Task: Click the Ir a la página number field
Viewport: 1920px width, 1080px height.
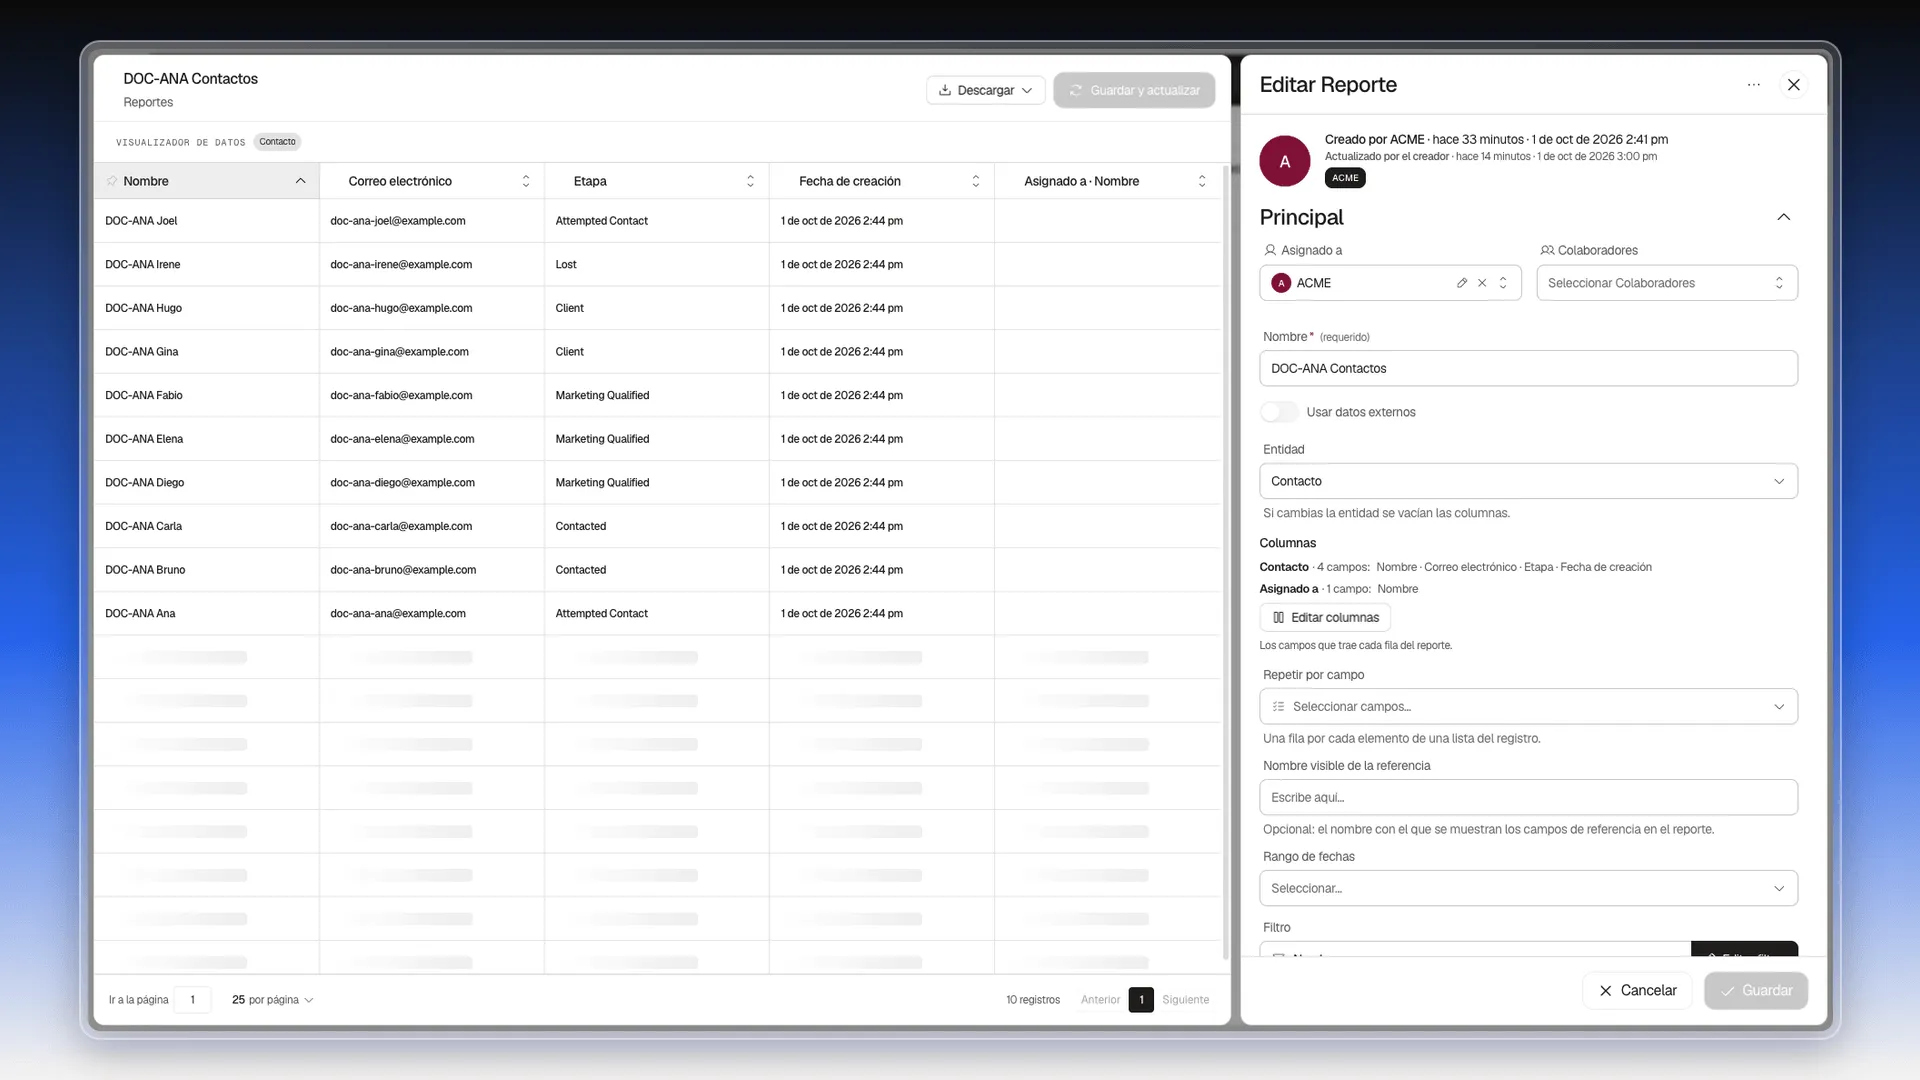Action: click(x=192, y=1000)
